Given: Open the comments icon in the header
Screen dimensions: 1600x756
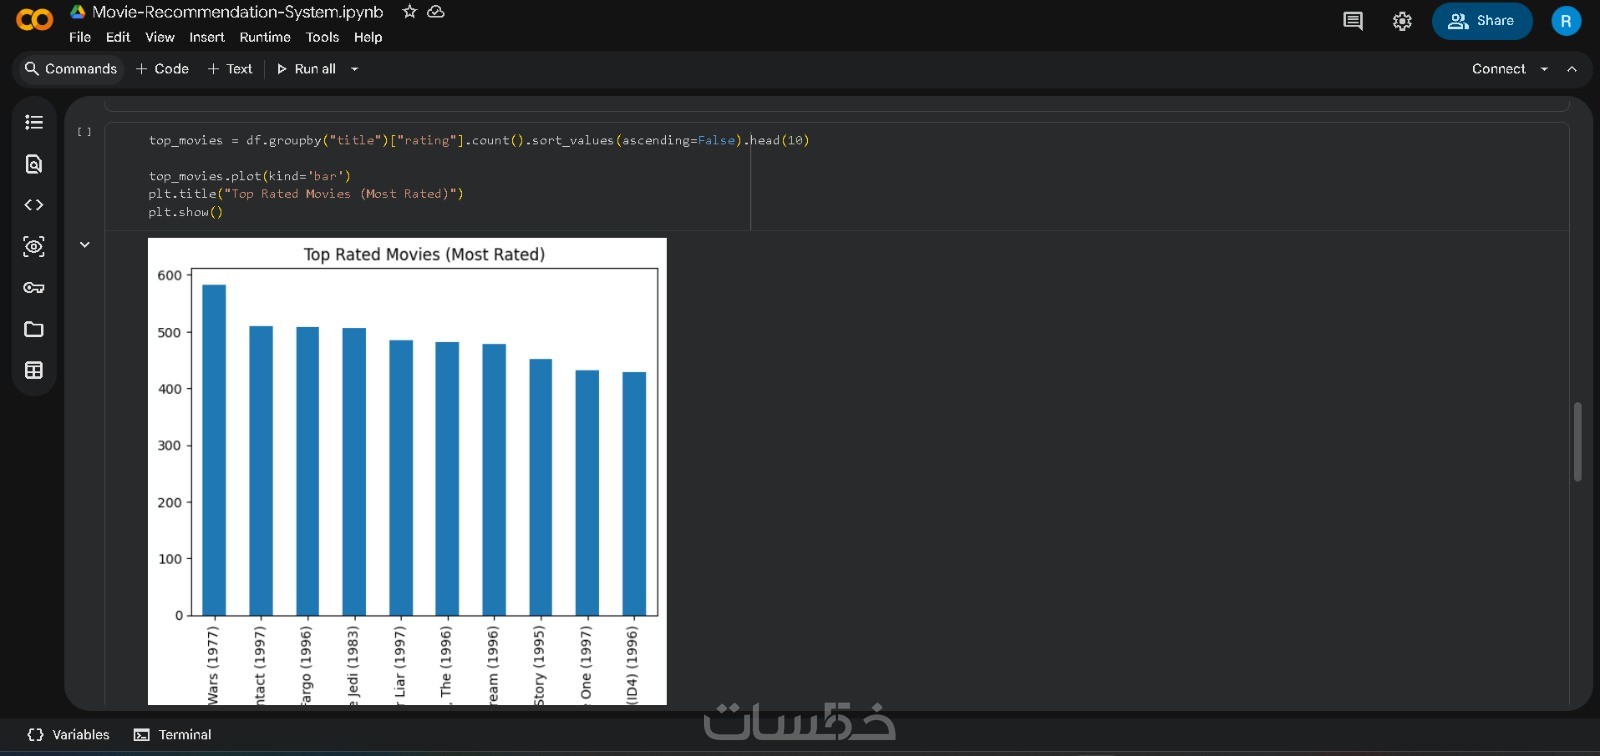Looking at the screenshot, I should coord(1353,21).
